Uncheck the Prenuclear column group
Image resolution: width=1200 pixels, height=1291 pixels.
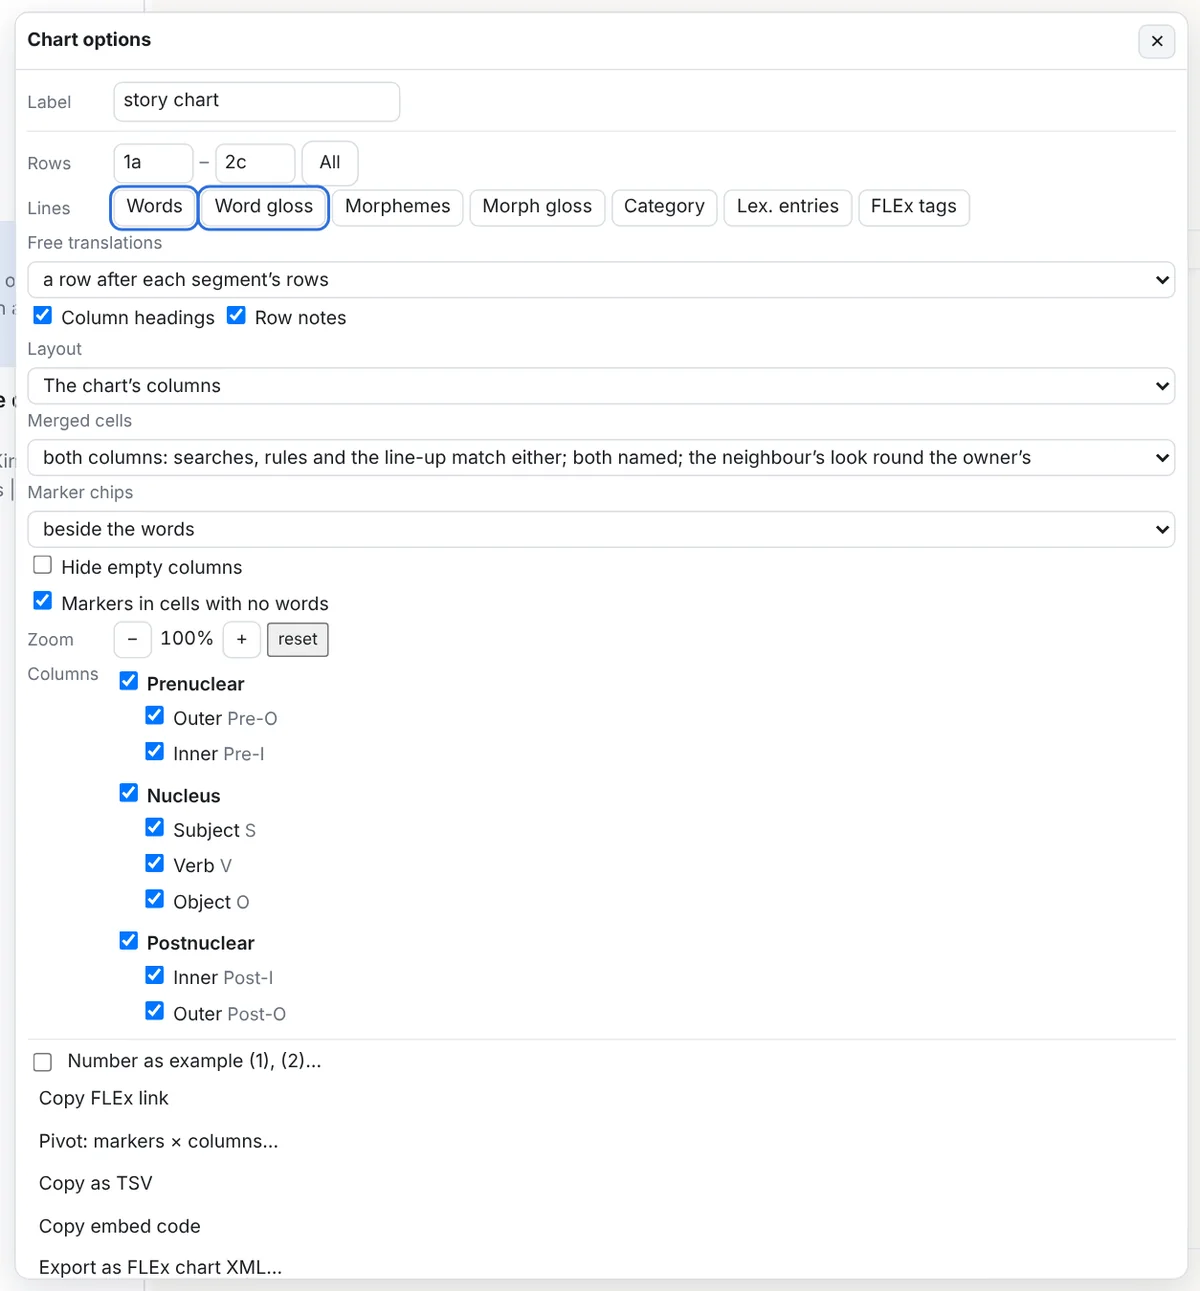[129, 682]
